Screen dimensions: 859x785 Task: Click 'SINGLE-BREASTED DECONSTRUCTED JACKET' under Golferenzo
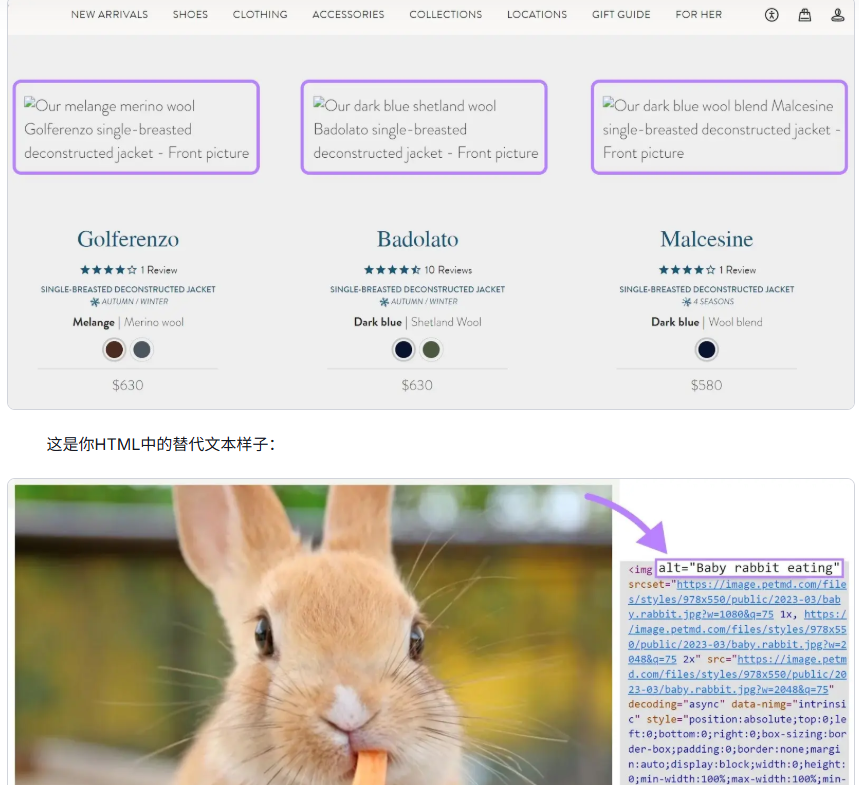pos(128,289)
